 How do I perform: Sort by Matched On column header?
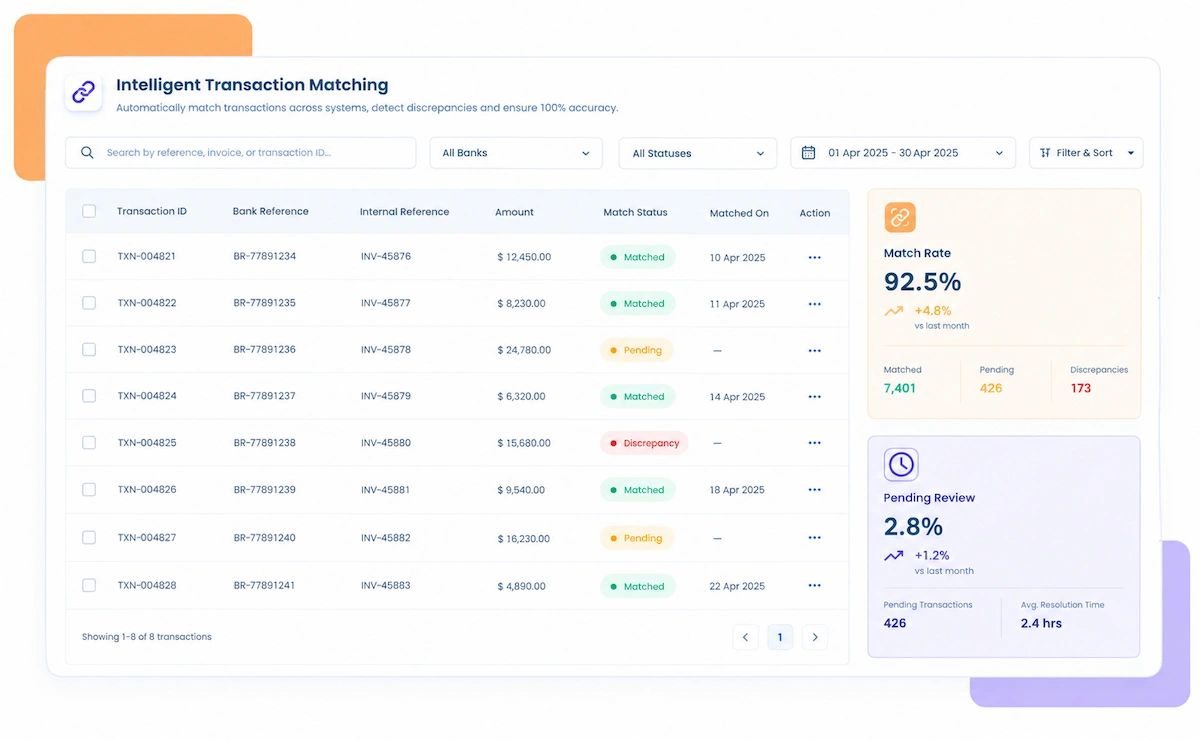pos(739,213)
